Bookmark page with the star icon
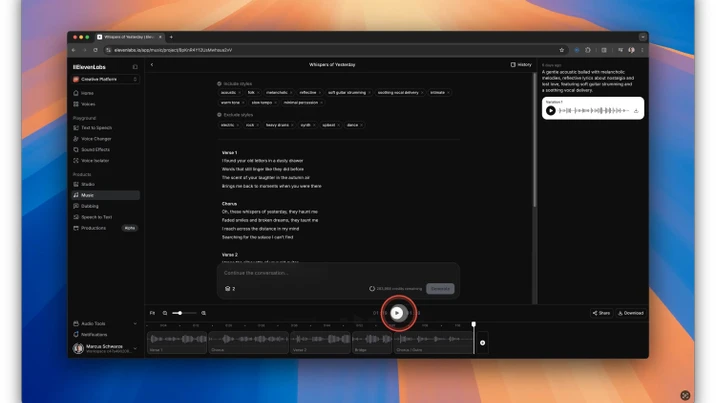716x403 pixels. 562,49
